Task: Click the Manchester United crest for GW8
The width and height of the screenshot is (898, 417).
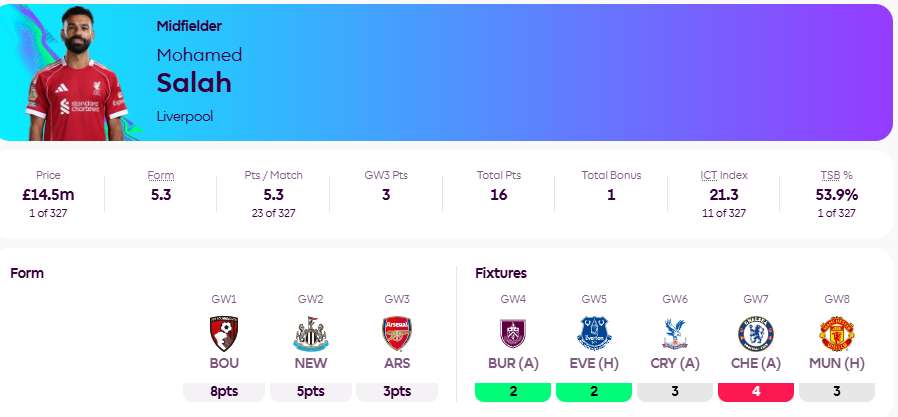Action: click(837, 332)
